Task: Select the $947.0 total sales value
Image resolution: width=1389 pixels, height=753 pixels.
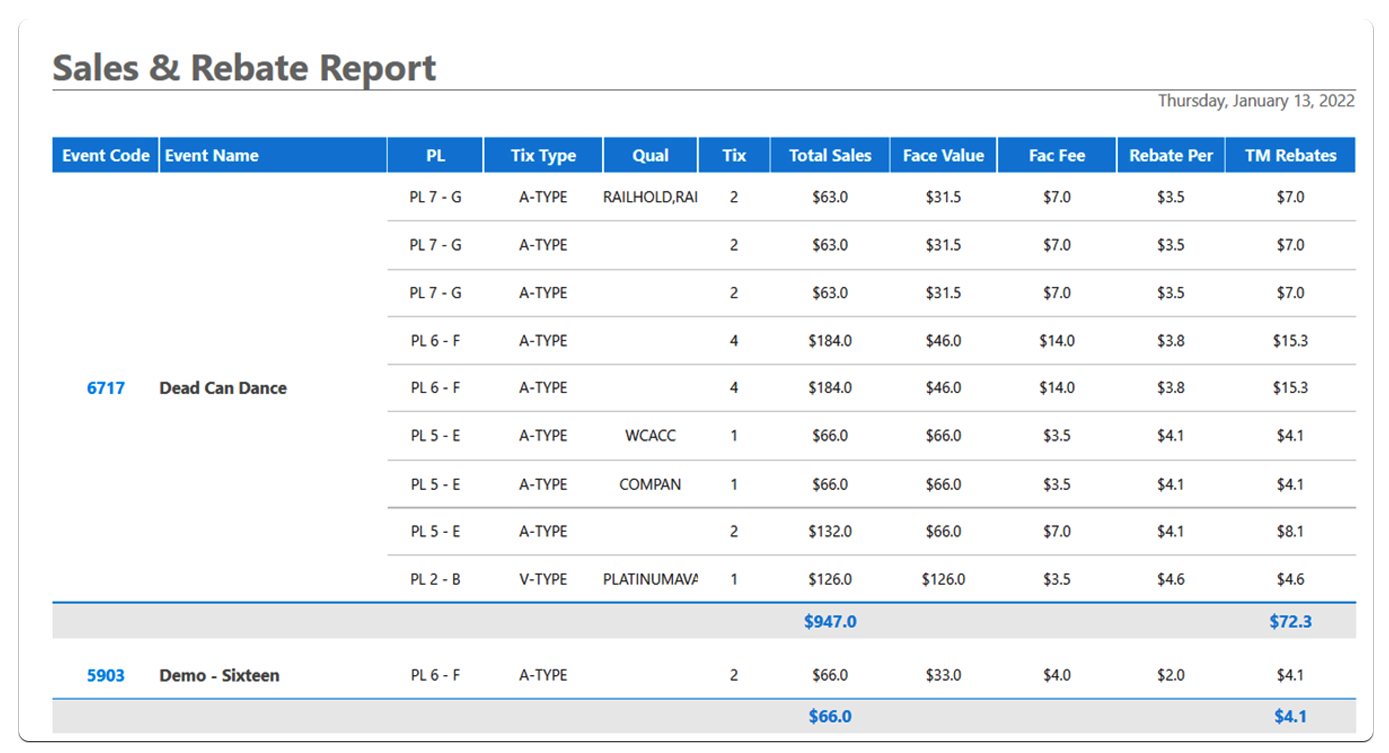Action: pos(830,621)
